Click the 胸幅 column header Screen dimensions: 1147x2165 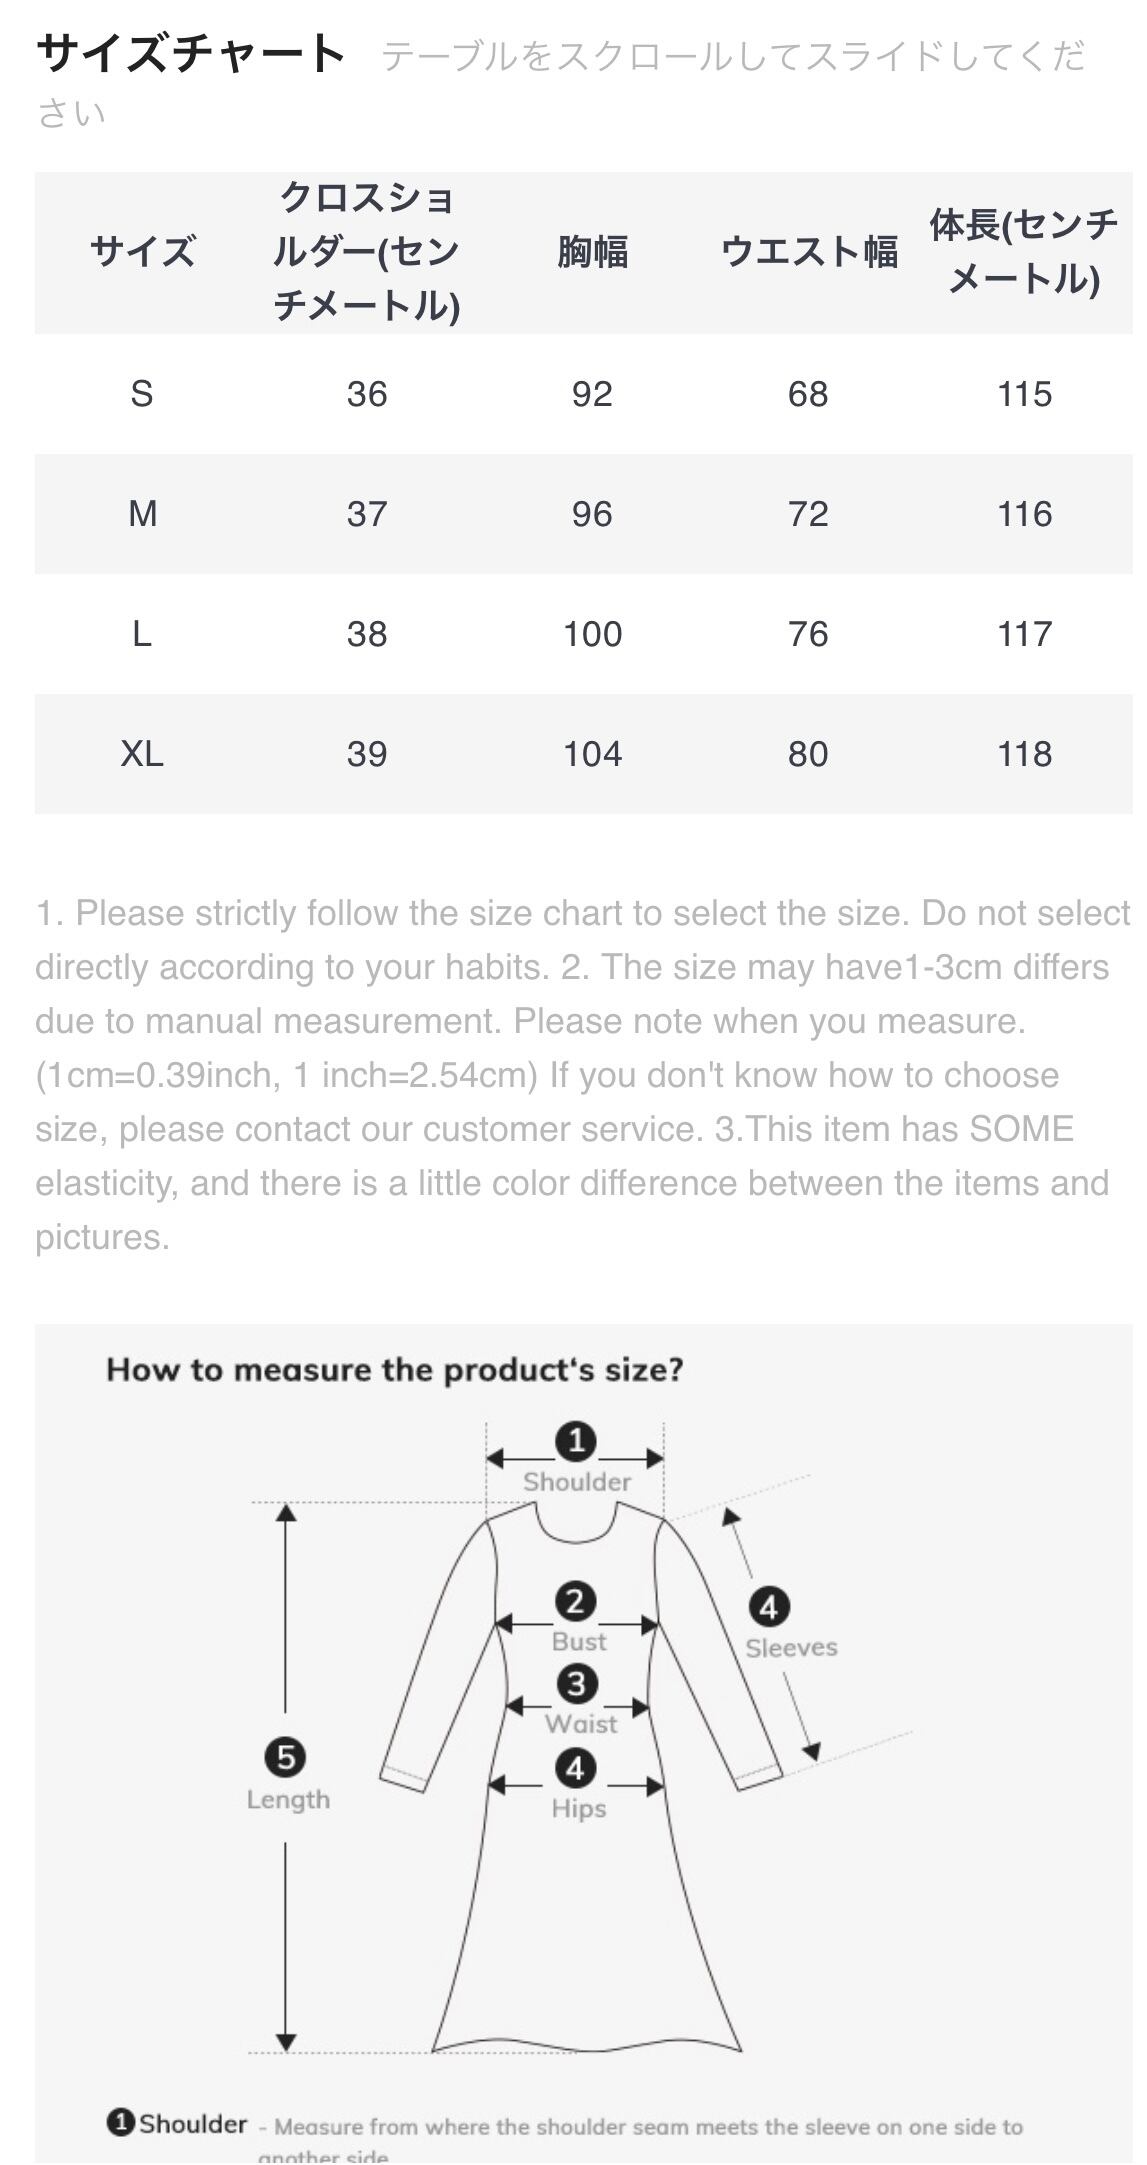click(592, 252)
